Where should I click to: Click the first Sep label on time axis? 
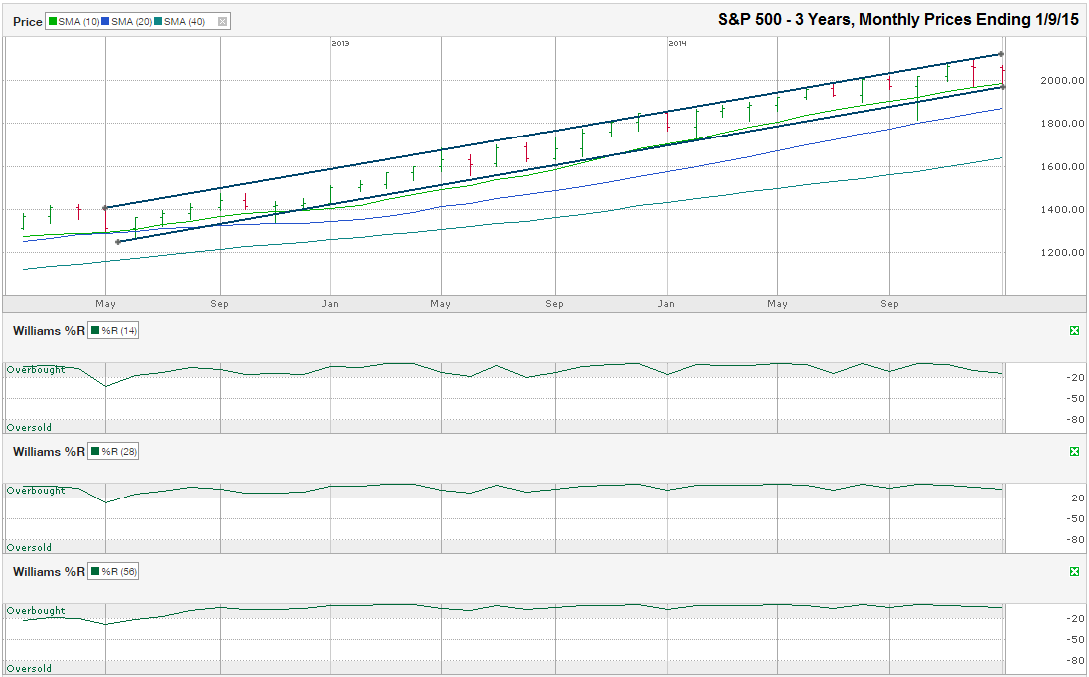(219, 303)
